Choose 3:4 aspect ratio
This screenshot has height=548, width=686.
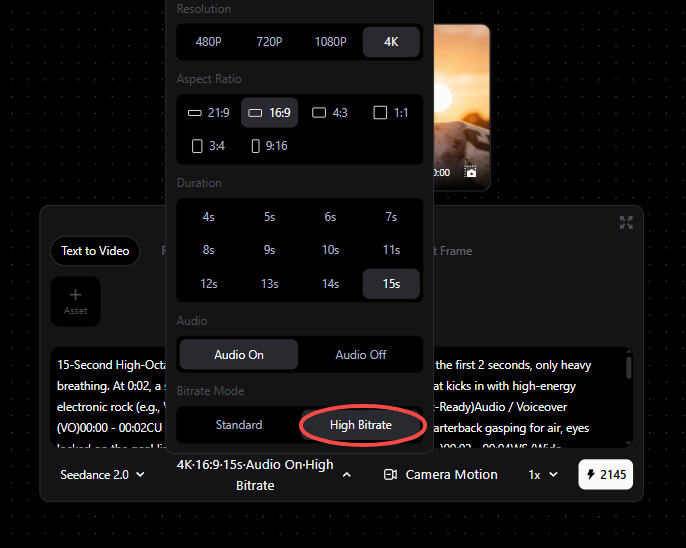tap(208, 146)
